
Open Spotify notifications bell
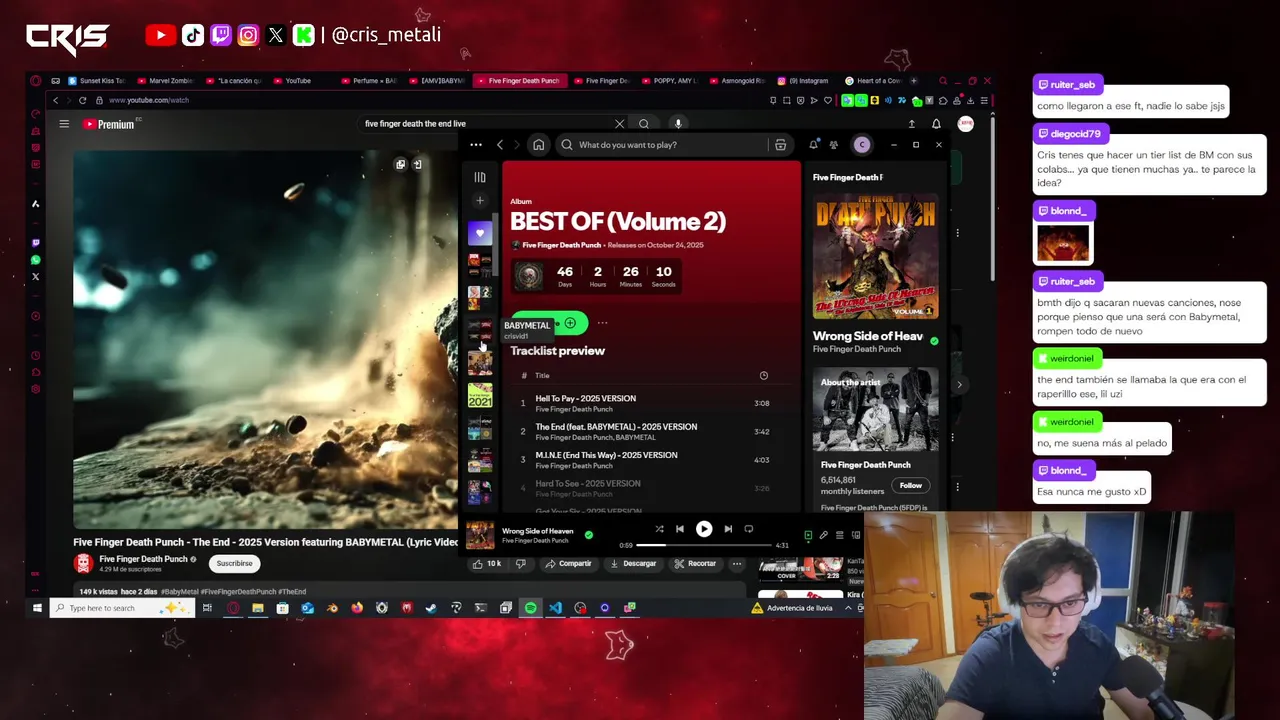pyautogui.click(x=814, y=145)
